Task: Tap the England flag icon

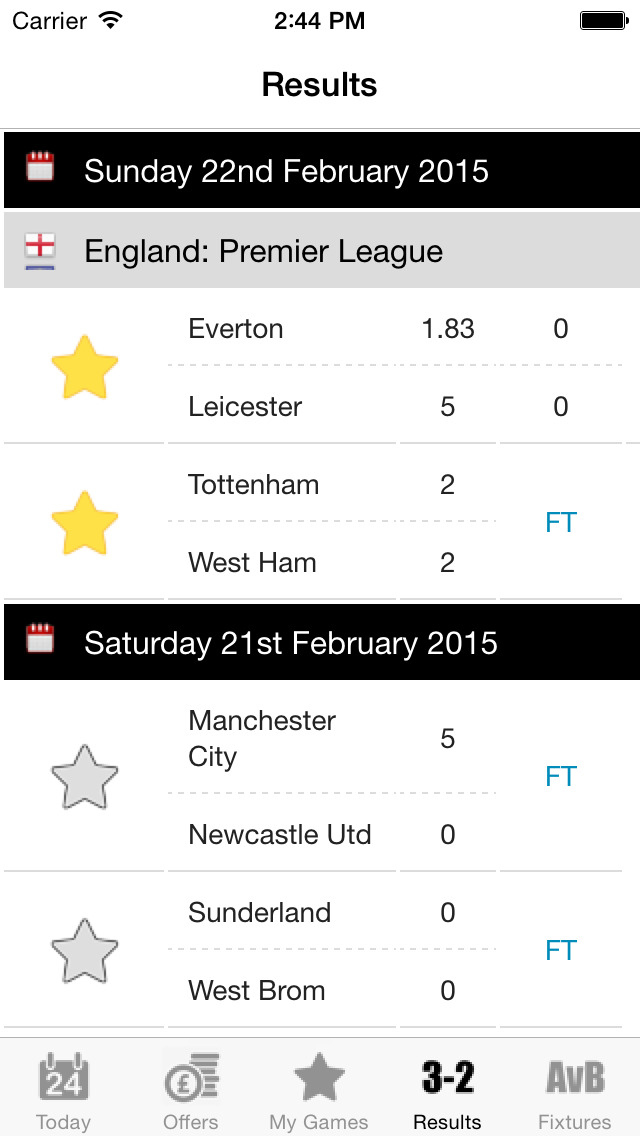Action: coord(41,252)
